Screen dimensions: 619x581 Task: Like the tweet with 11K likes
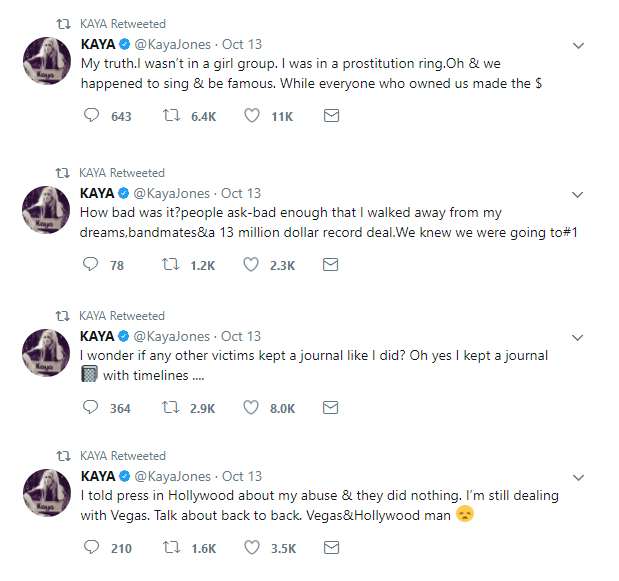coord(251,116)
